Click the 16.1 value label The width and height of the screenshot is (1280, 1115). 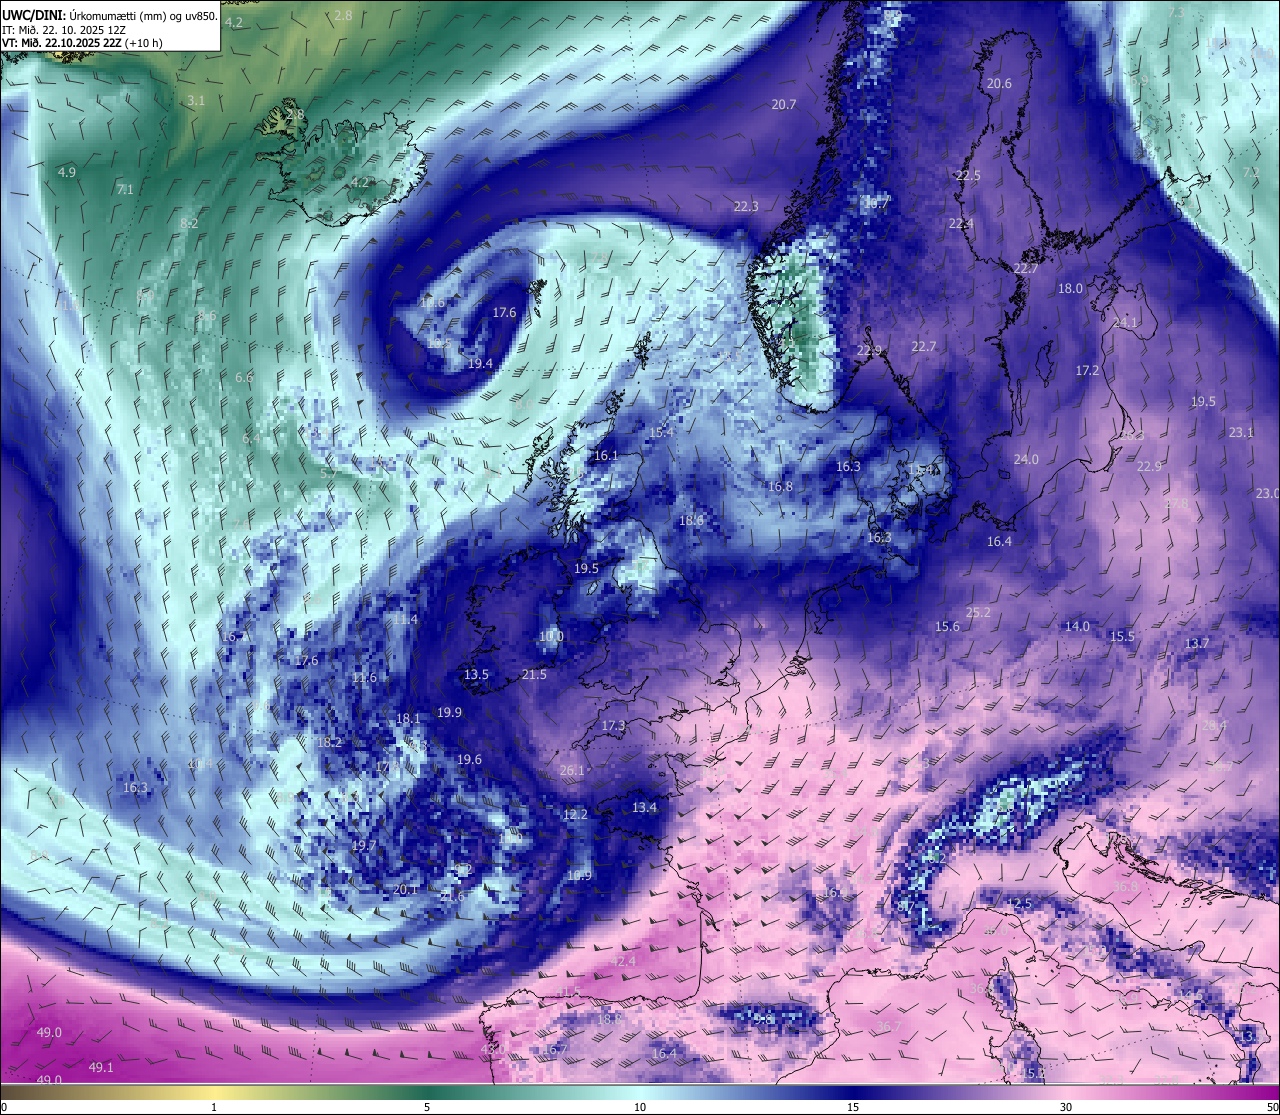[x=606, y=456]
